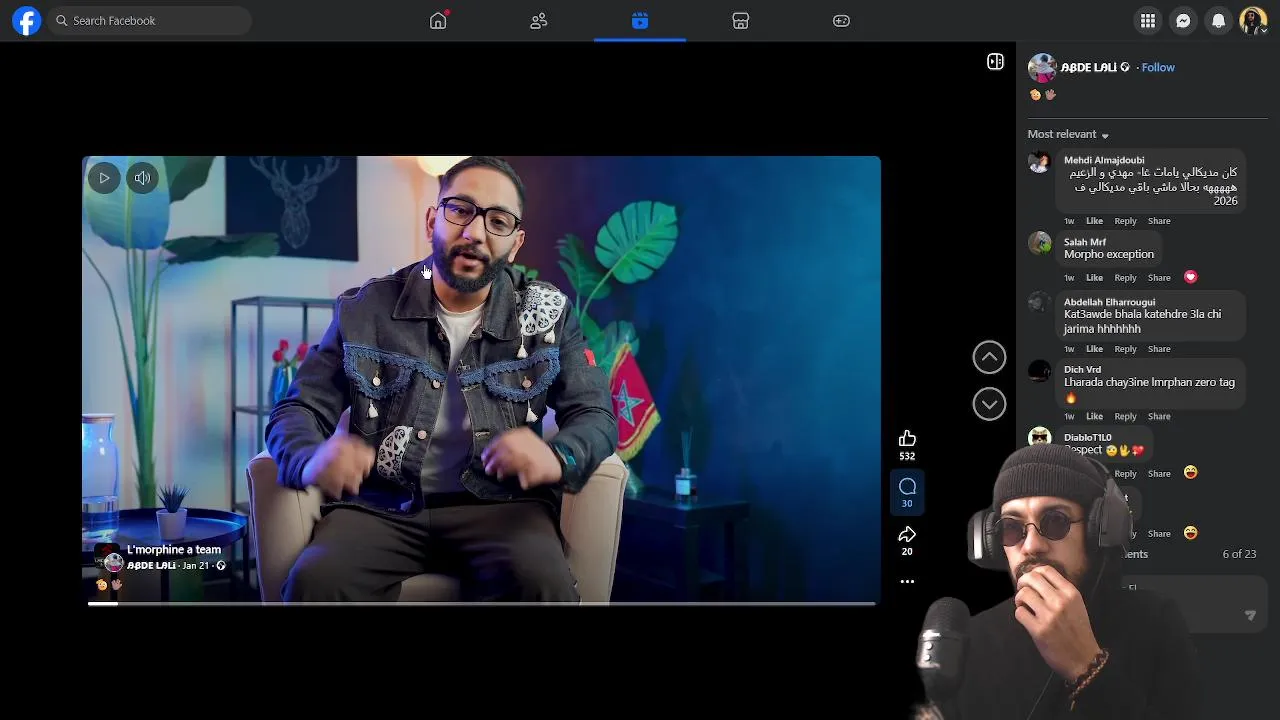View heart reaction on Salah Mrf's comment

[1190, 277]
